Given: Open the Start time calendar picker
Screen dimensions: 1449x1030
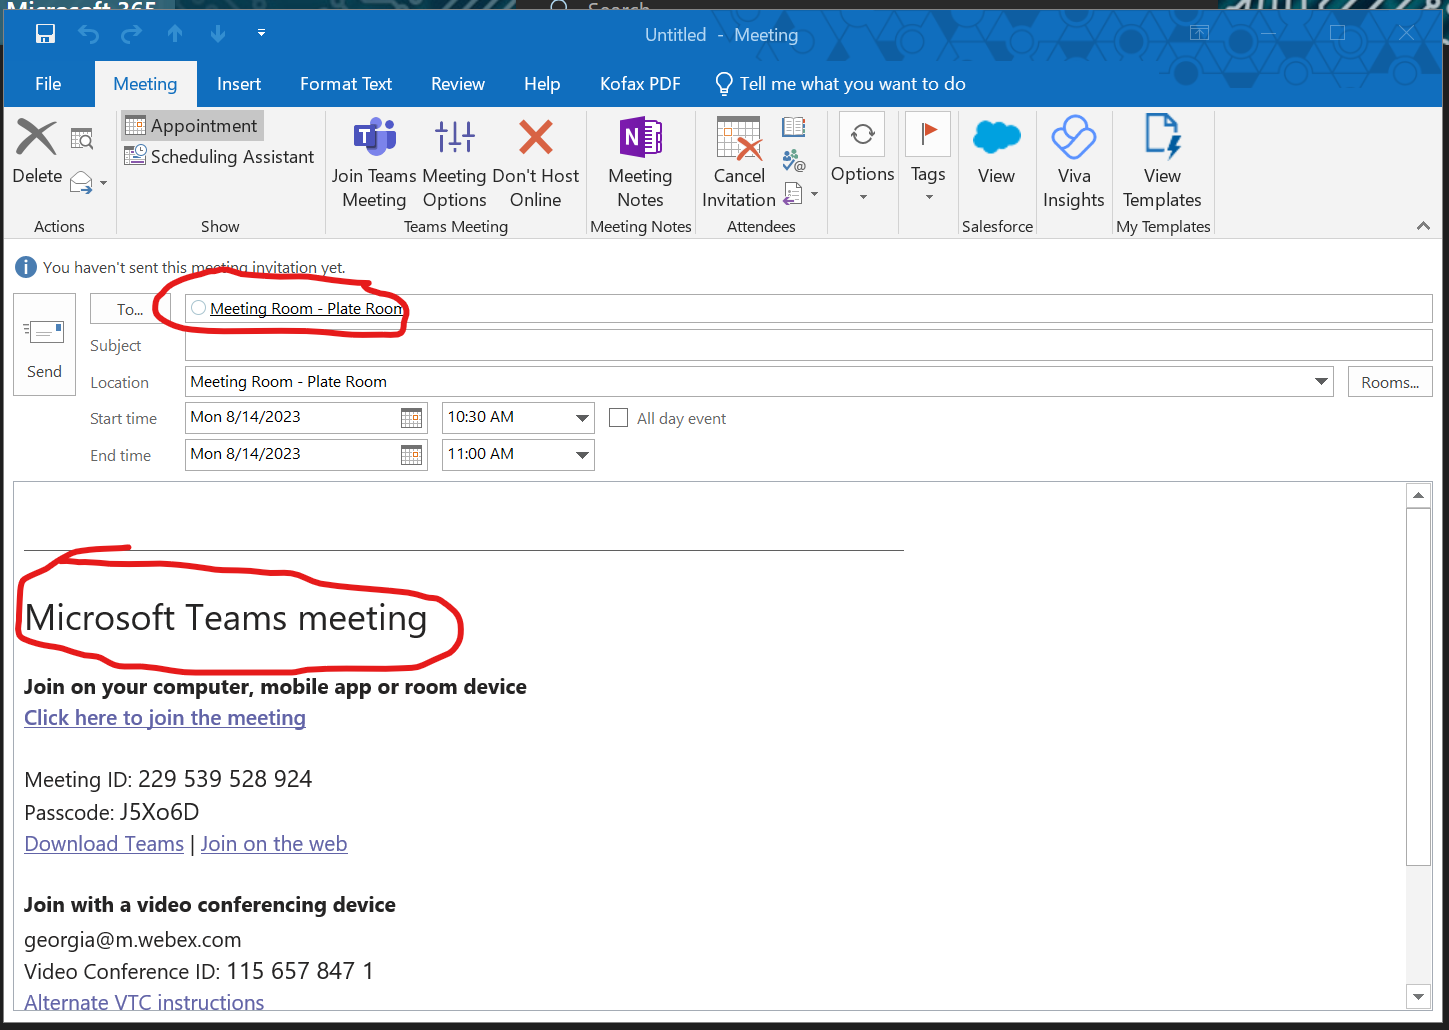Looking at the screenshot, I should (x=411, y=418).
